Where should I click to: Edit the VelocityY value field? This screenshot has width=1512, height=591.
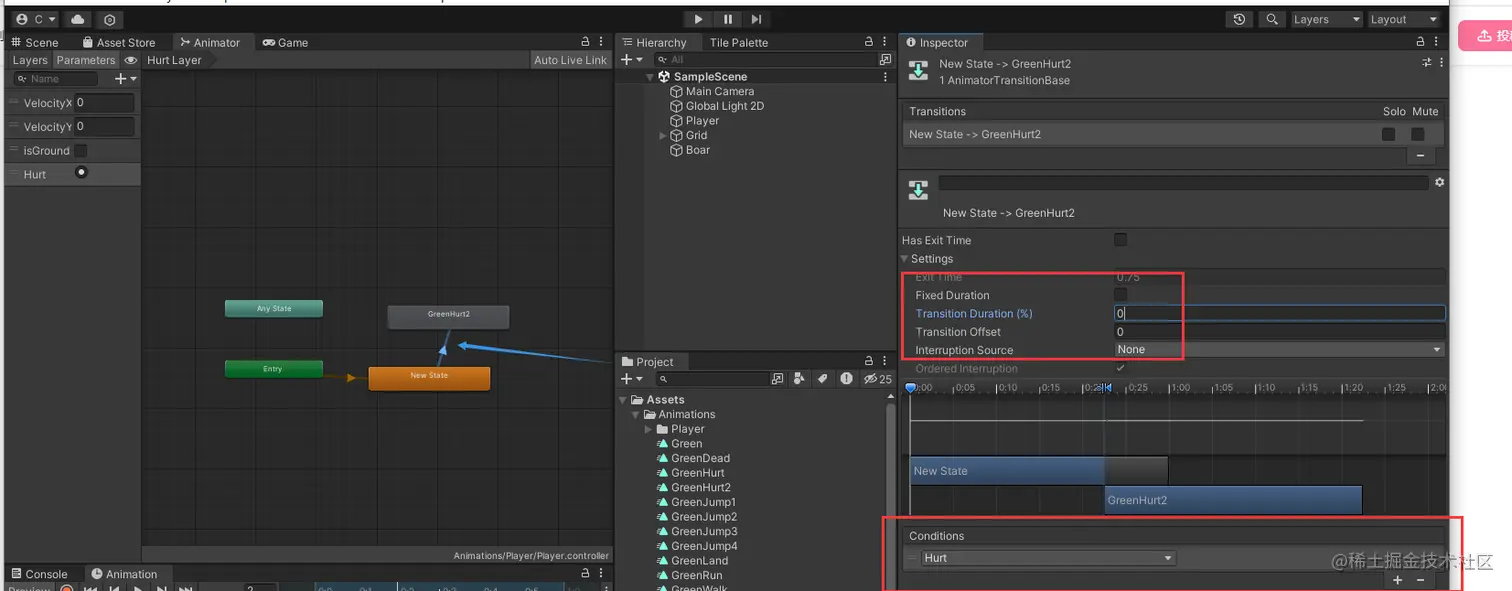104,126
